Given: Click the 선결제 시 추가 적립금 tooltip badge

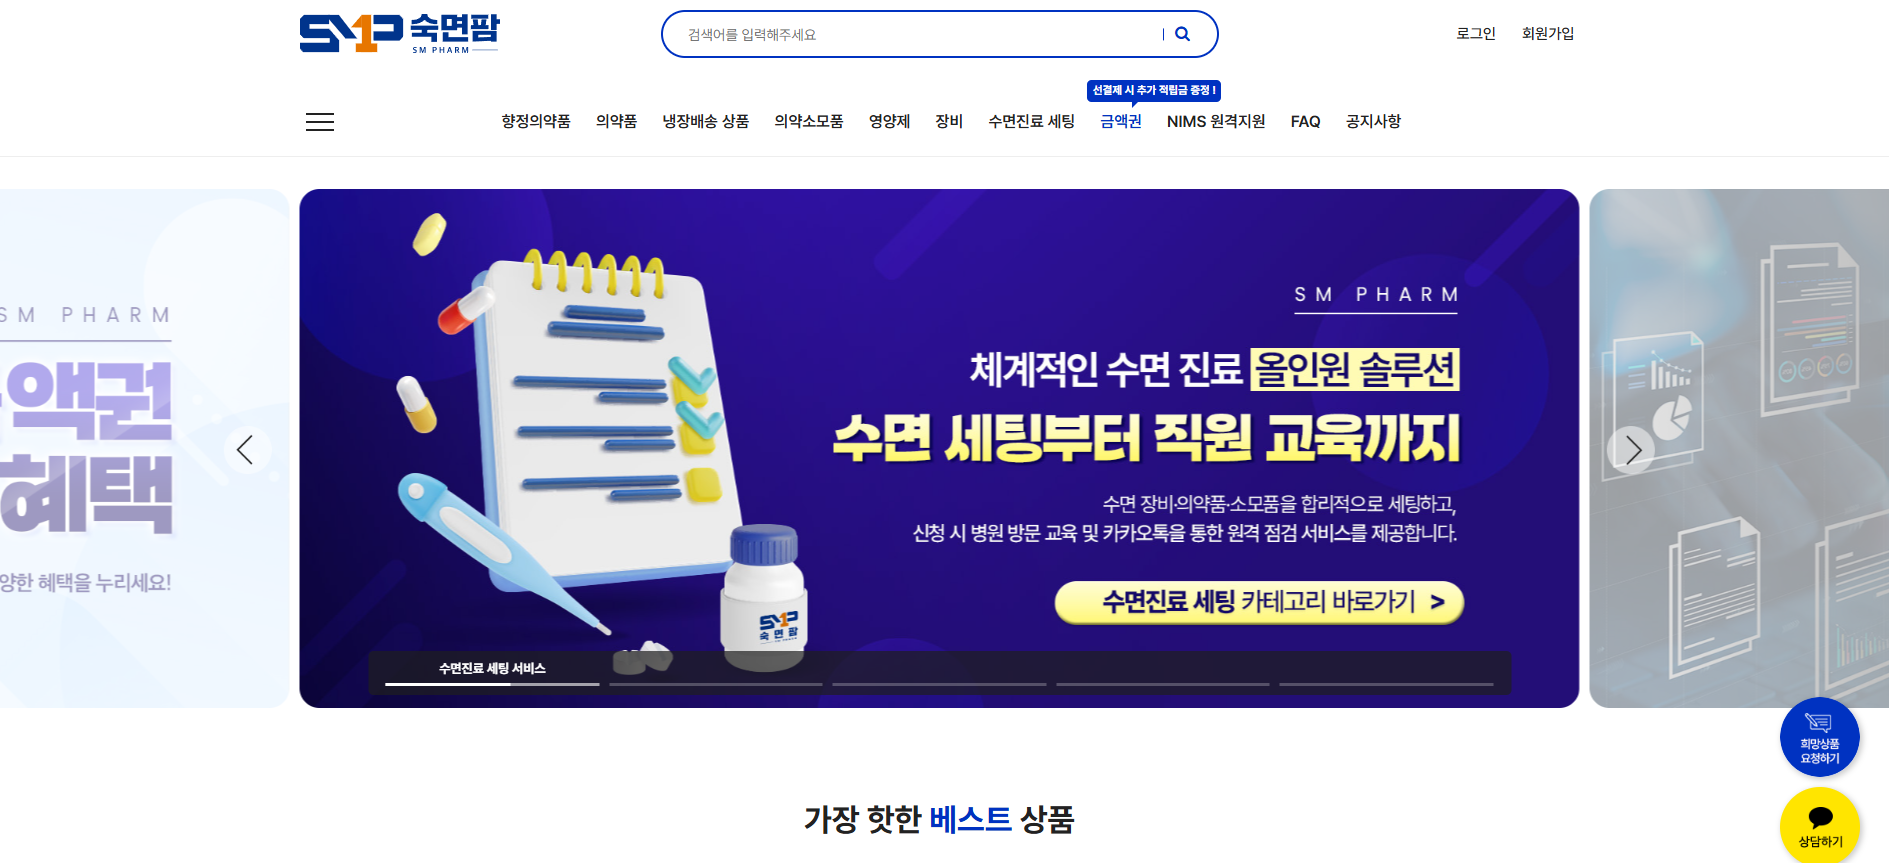Looking at the screenshot, I should 1154,91.
